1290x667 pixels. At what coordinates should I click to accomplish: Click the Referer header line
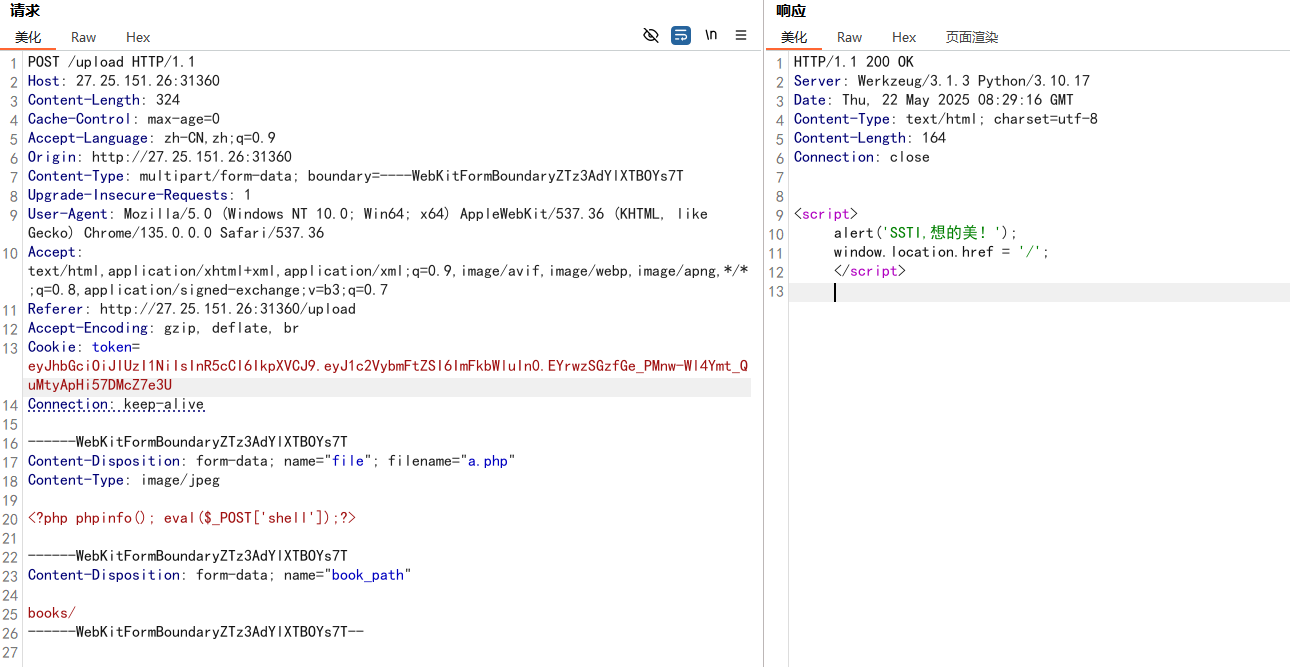point(192,309)
